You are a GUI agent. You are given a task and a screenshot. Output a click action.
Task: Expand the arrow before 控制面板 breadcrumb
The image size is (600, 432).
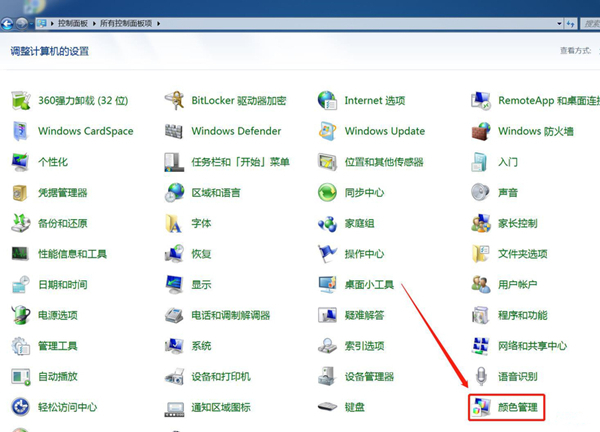pos(52,24)
